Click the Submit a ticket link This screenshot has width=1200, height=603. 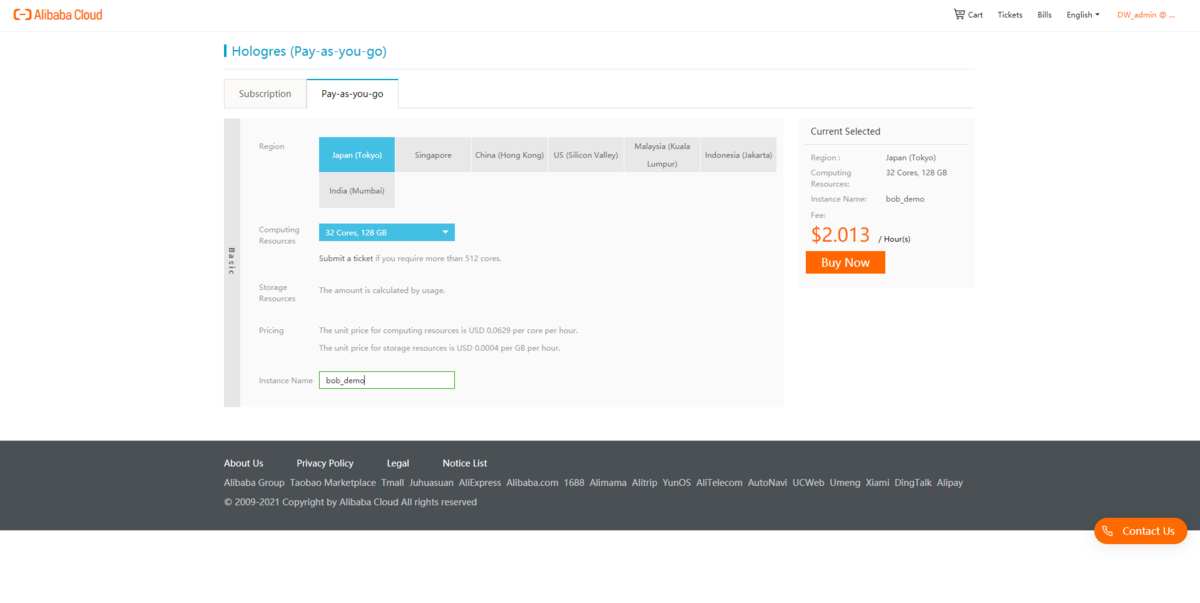(346, 258)
